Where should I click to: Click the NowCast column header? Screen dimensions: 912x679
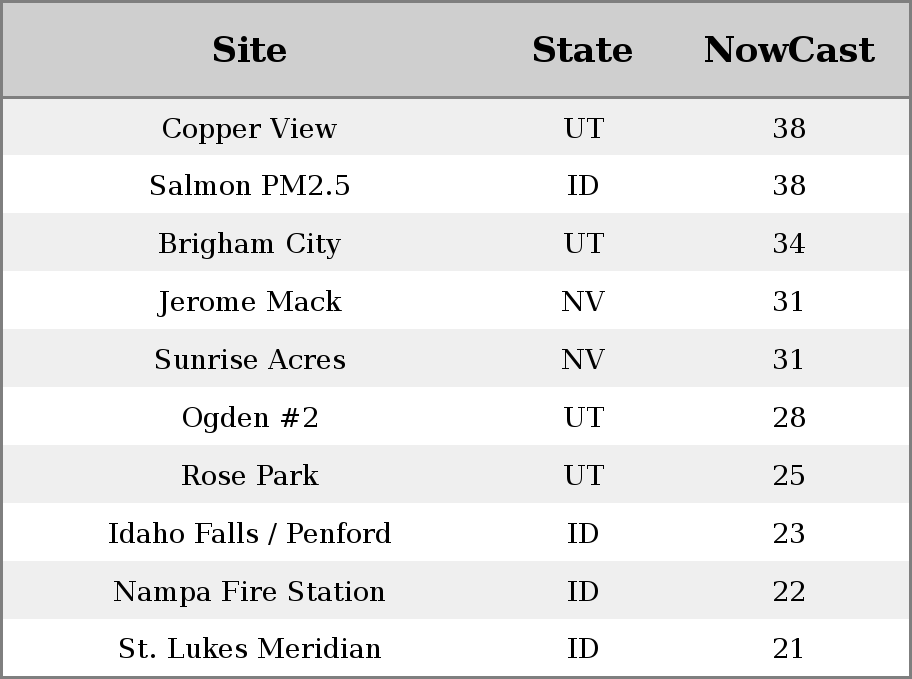pos(789,50)
